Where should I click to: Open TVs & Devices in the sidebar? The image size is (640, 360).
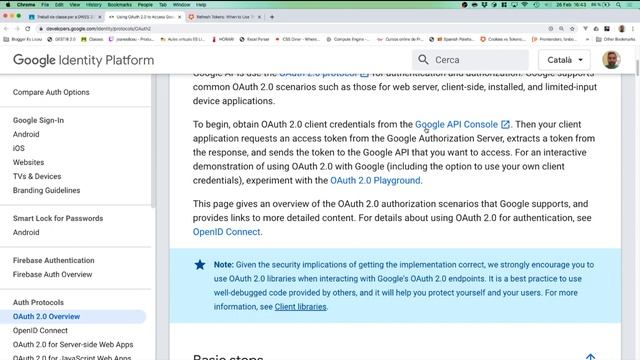tap(37, 176)
